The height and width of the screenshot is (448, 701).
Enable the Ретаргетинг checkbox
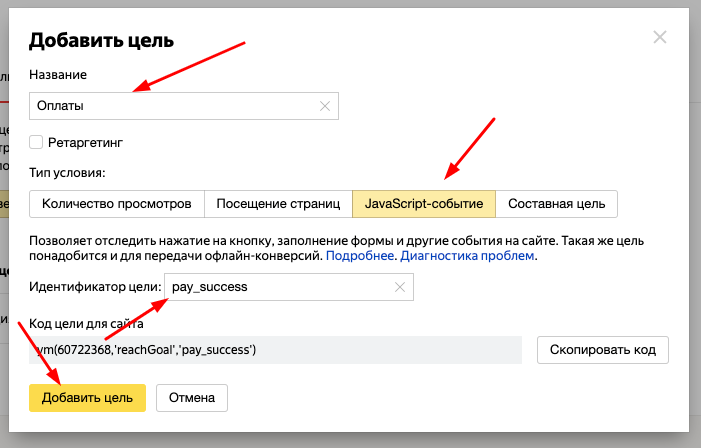[x=36, y=142]
